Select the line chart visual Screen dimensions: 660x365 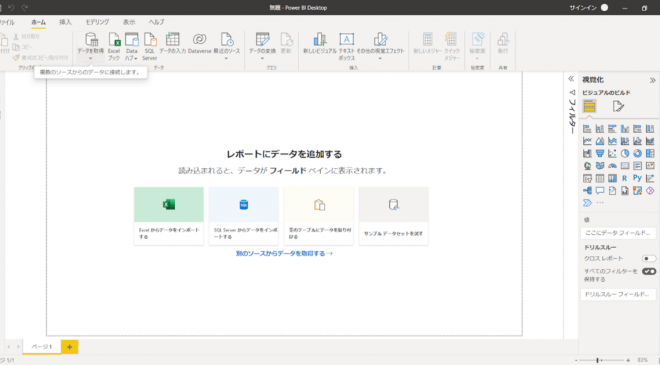pyautogui.click(x=587, y=141)
